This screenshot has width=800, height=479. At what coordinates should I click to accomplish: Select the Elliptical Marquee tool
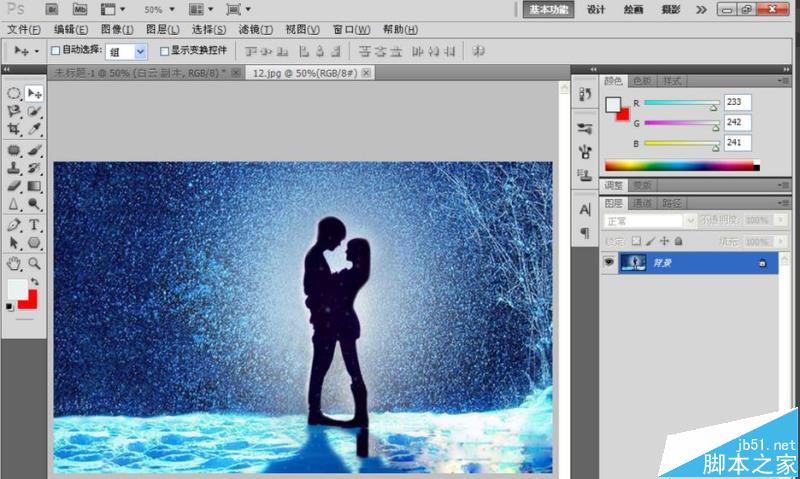point(14,93)
